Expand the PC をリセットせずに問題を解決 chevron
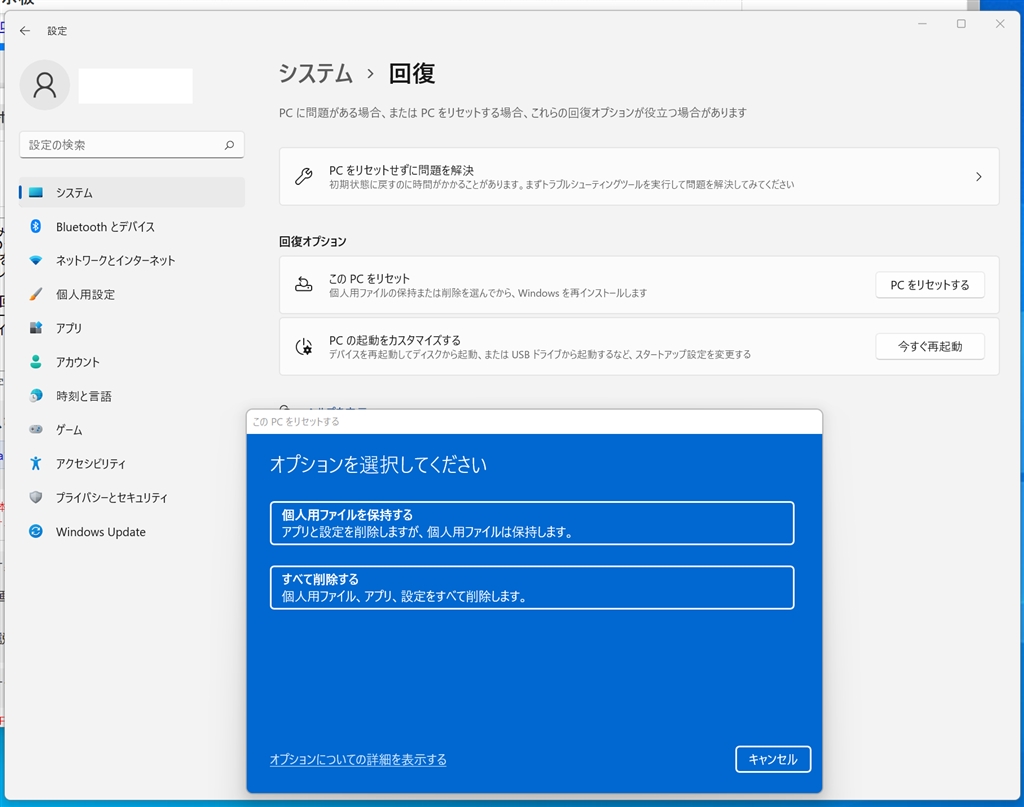1024x807 pixels. point(978,176)
